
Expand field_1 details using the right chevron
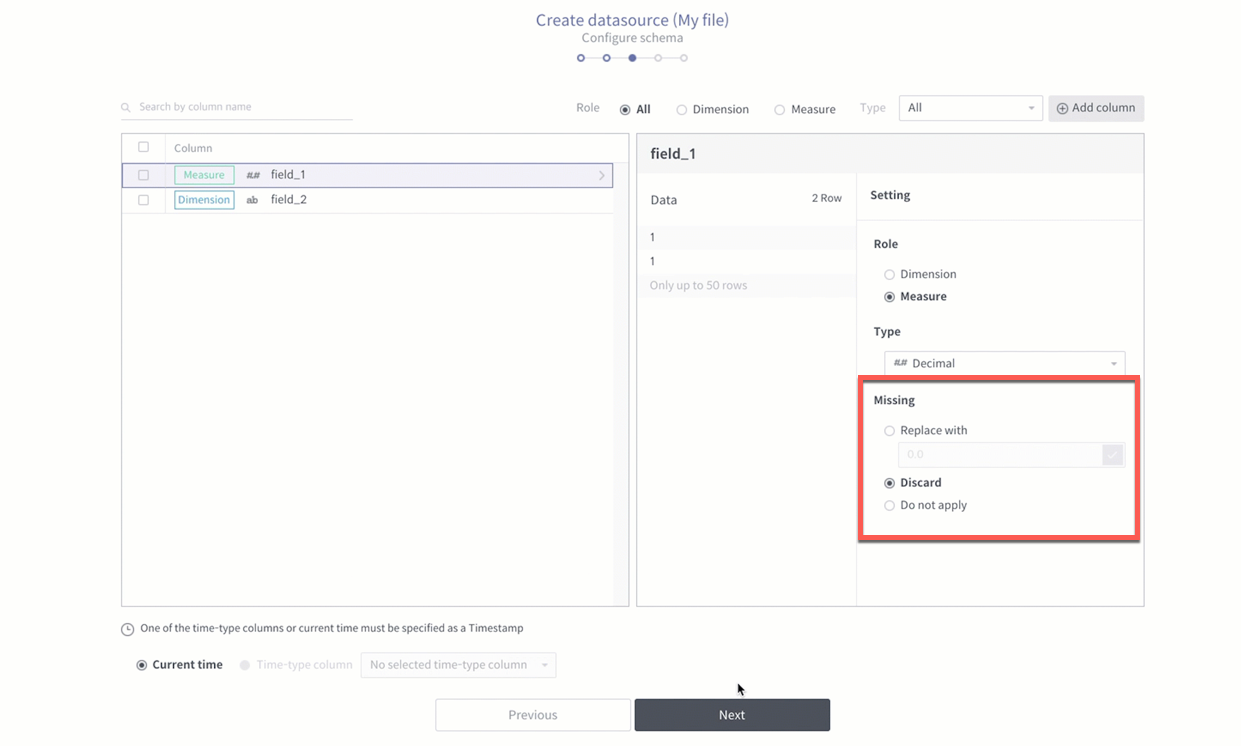coord(602,174)
